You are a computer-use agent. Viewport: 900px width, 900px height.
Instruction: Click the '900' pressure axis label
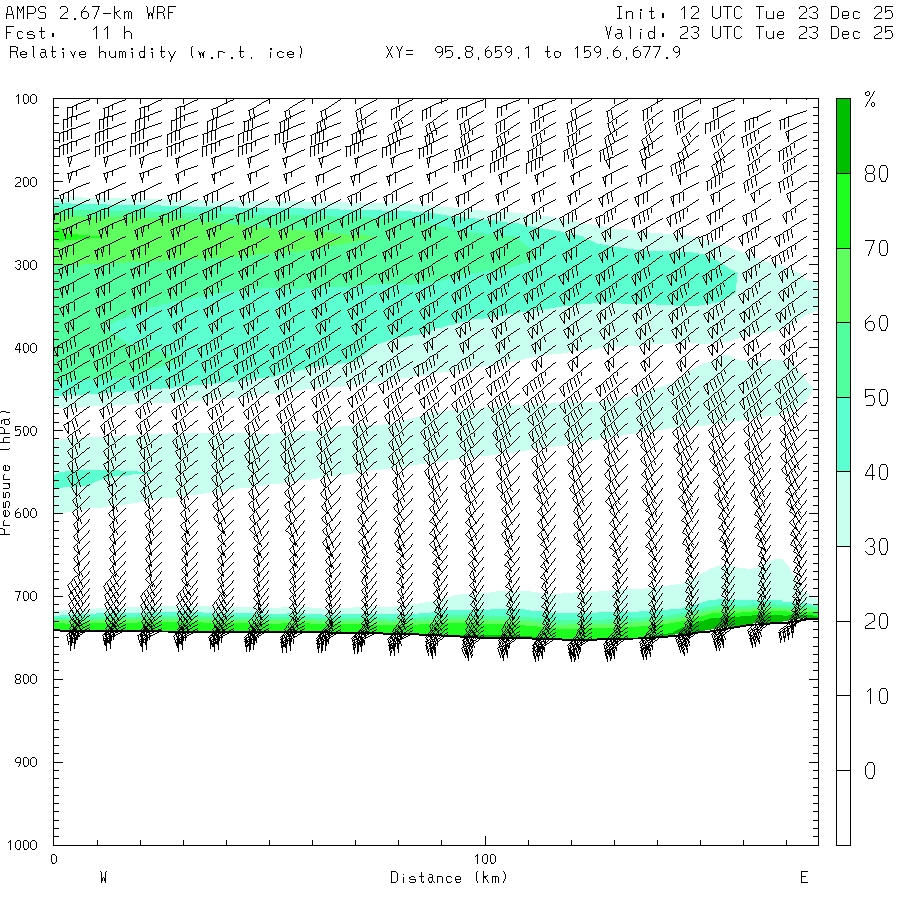(26, 762)
